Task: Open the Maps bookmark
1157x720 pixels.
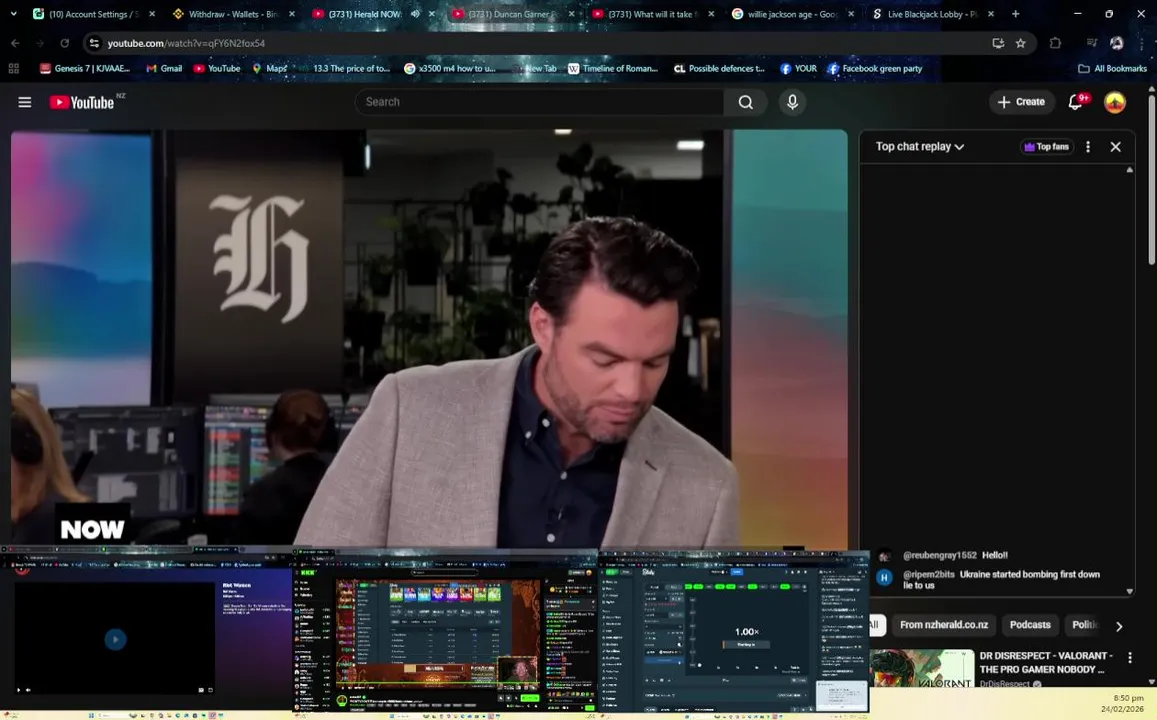Action: (269, 69)
